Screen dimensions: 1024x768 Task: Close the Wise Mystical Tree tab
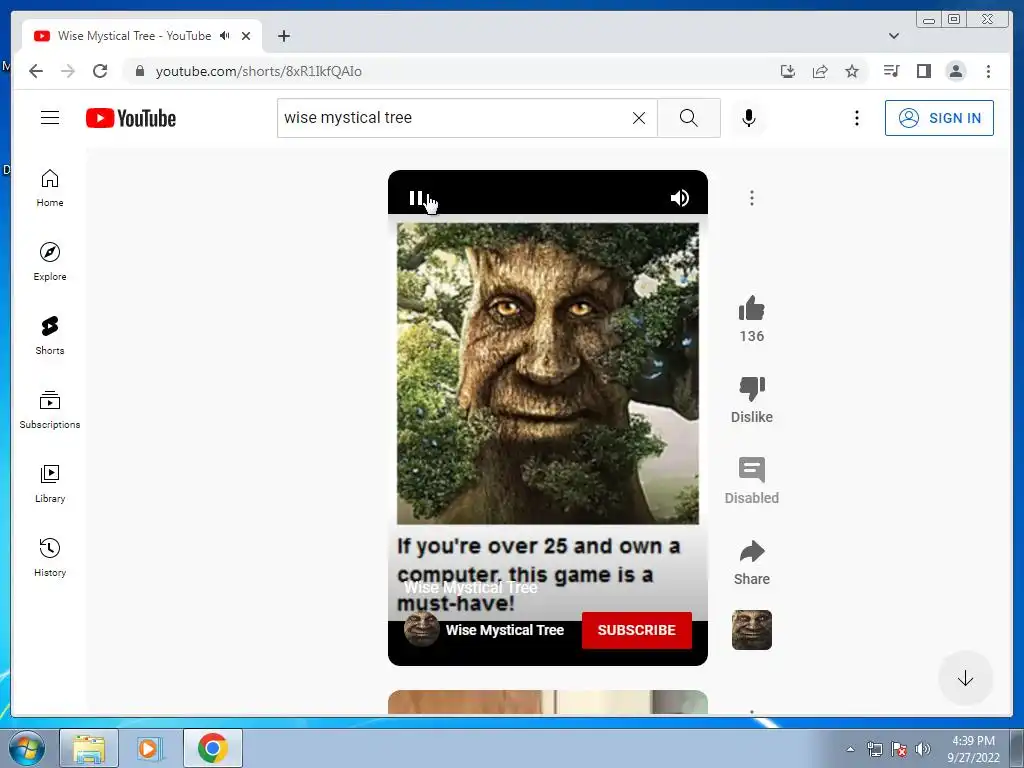point(246,36)
